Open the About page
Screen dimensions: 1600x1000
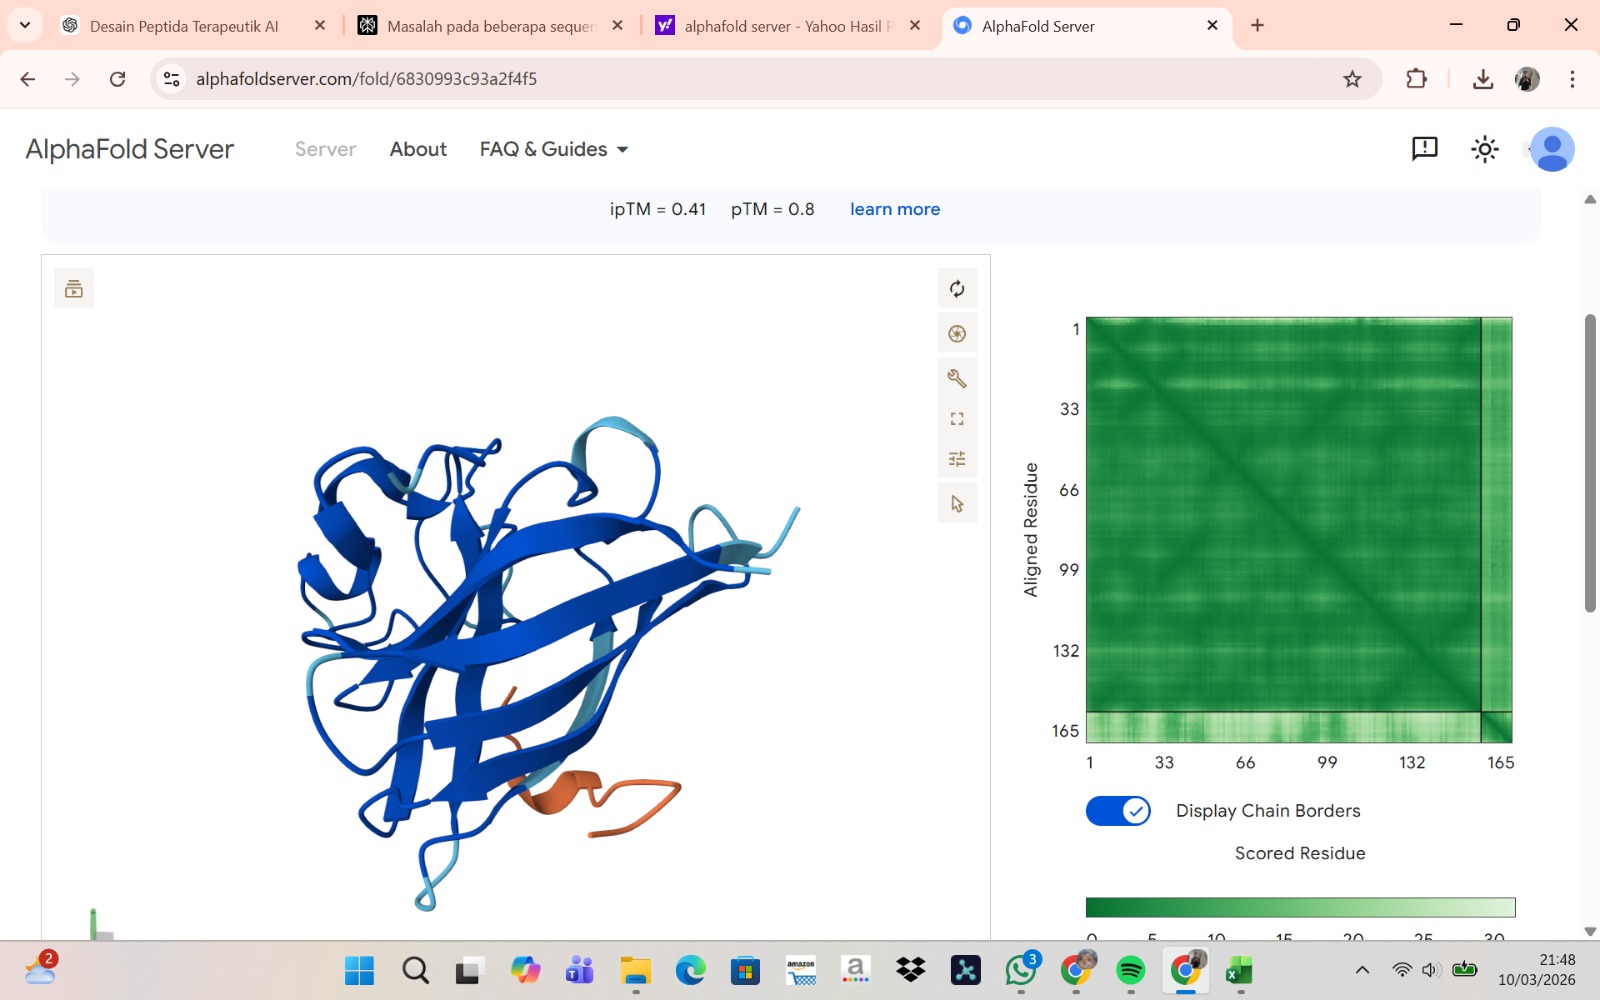click(x=418, y=149)
